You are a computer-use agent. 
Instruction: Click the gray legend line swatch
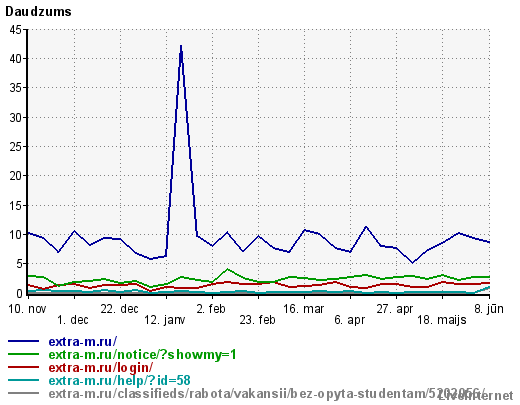click(23, 393)
